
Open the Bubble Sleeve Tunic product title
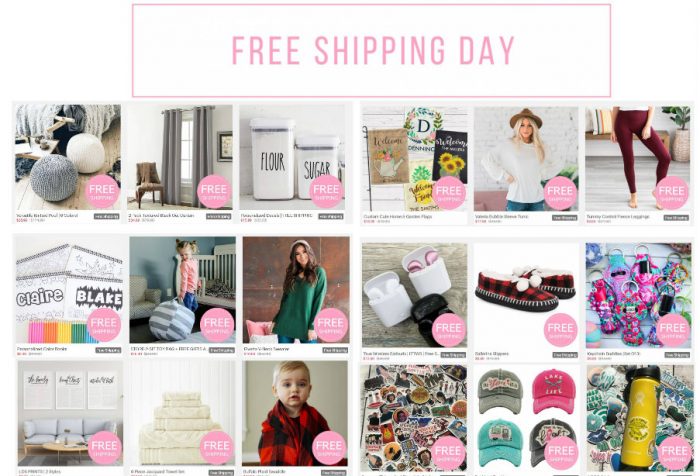(501, 217)
